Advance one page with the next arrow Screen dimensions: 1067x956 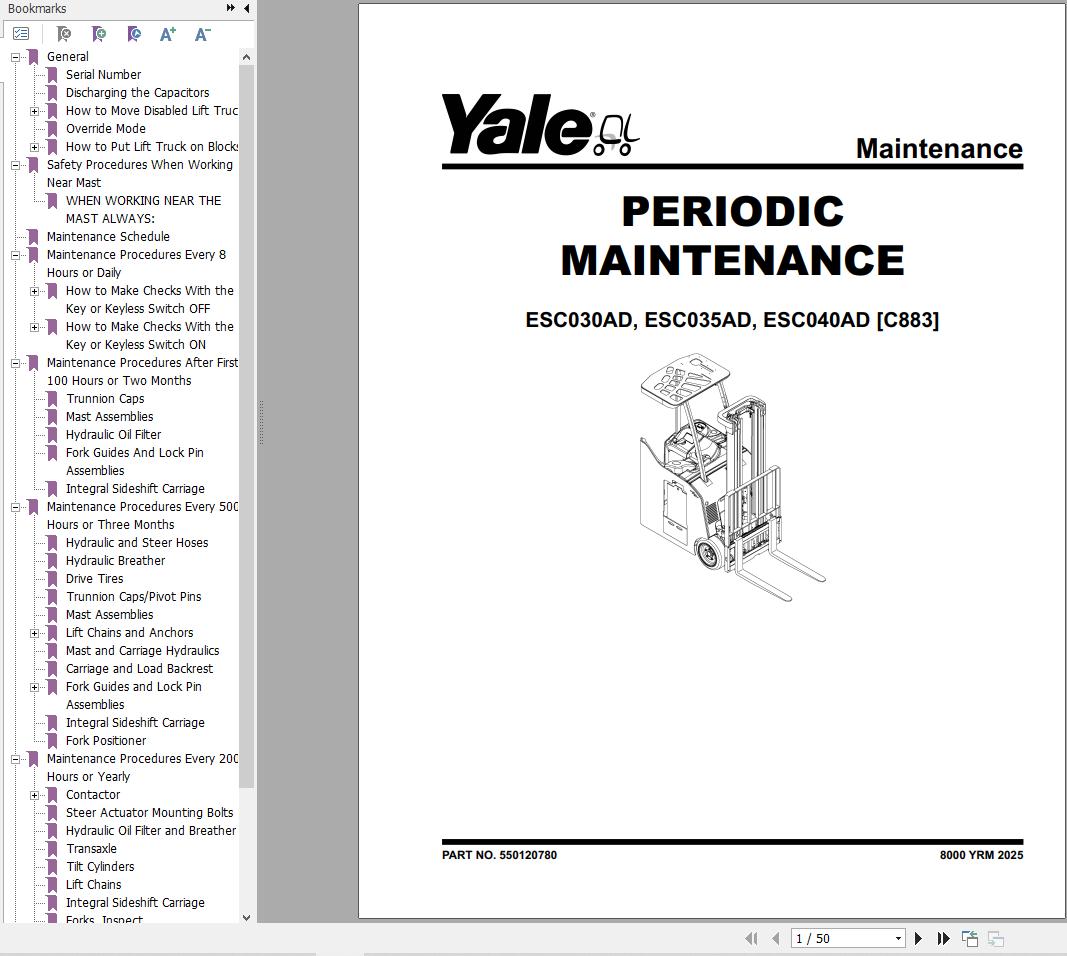click(918, 938)
